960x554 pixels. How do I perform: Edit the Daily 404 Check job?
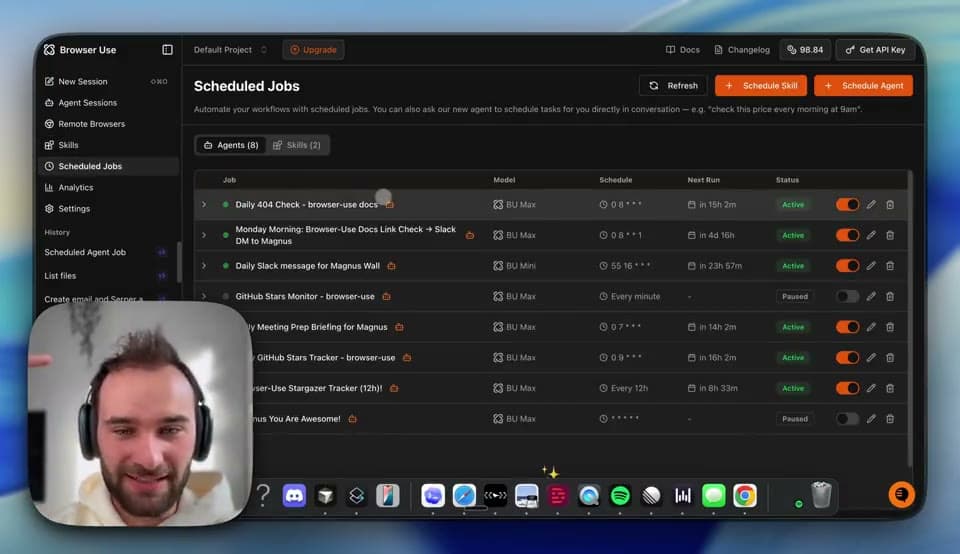pyautogui.click(x=871, y=204)
